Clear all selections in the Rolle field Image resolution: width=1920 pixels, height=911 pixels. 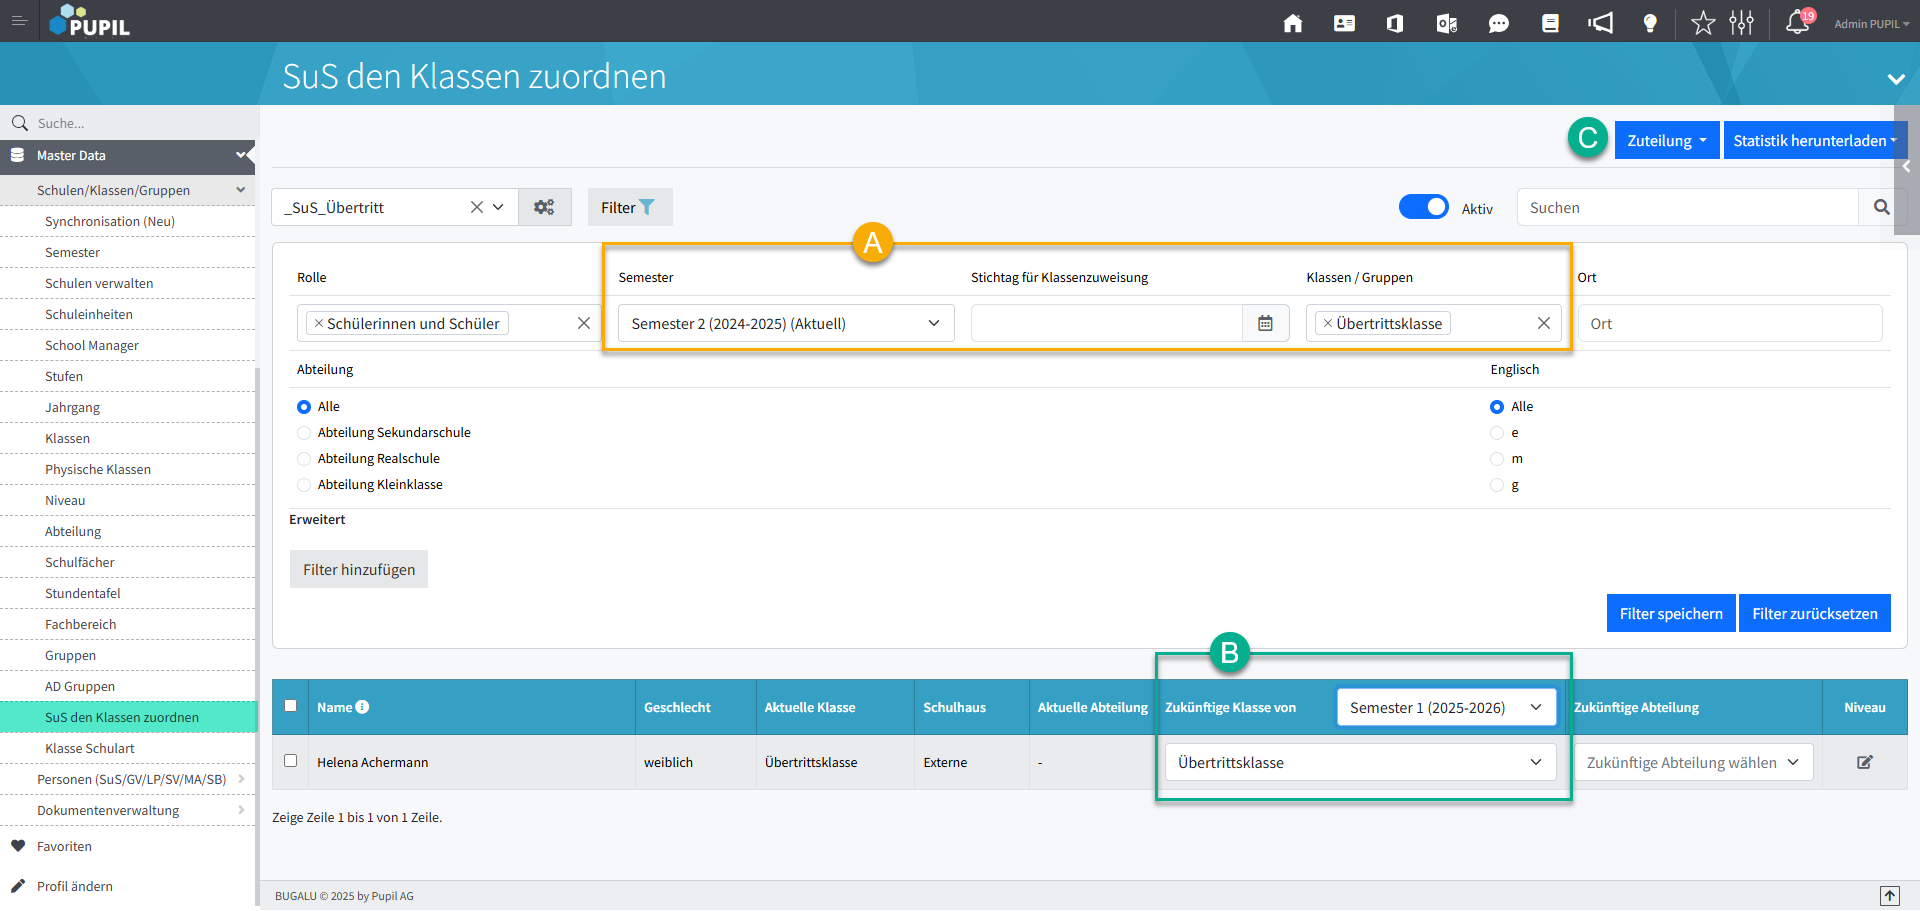pyautogui.click(x=584, y=323)
